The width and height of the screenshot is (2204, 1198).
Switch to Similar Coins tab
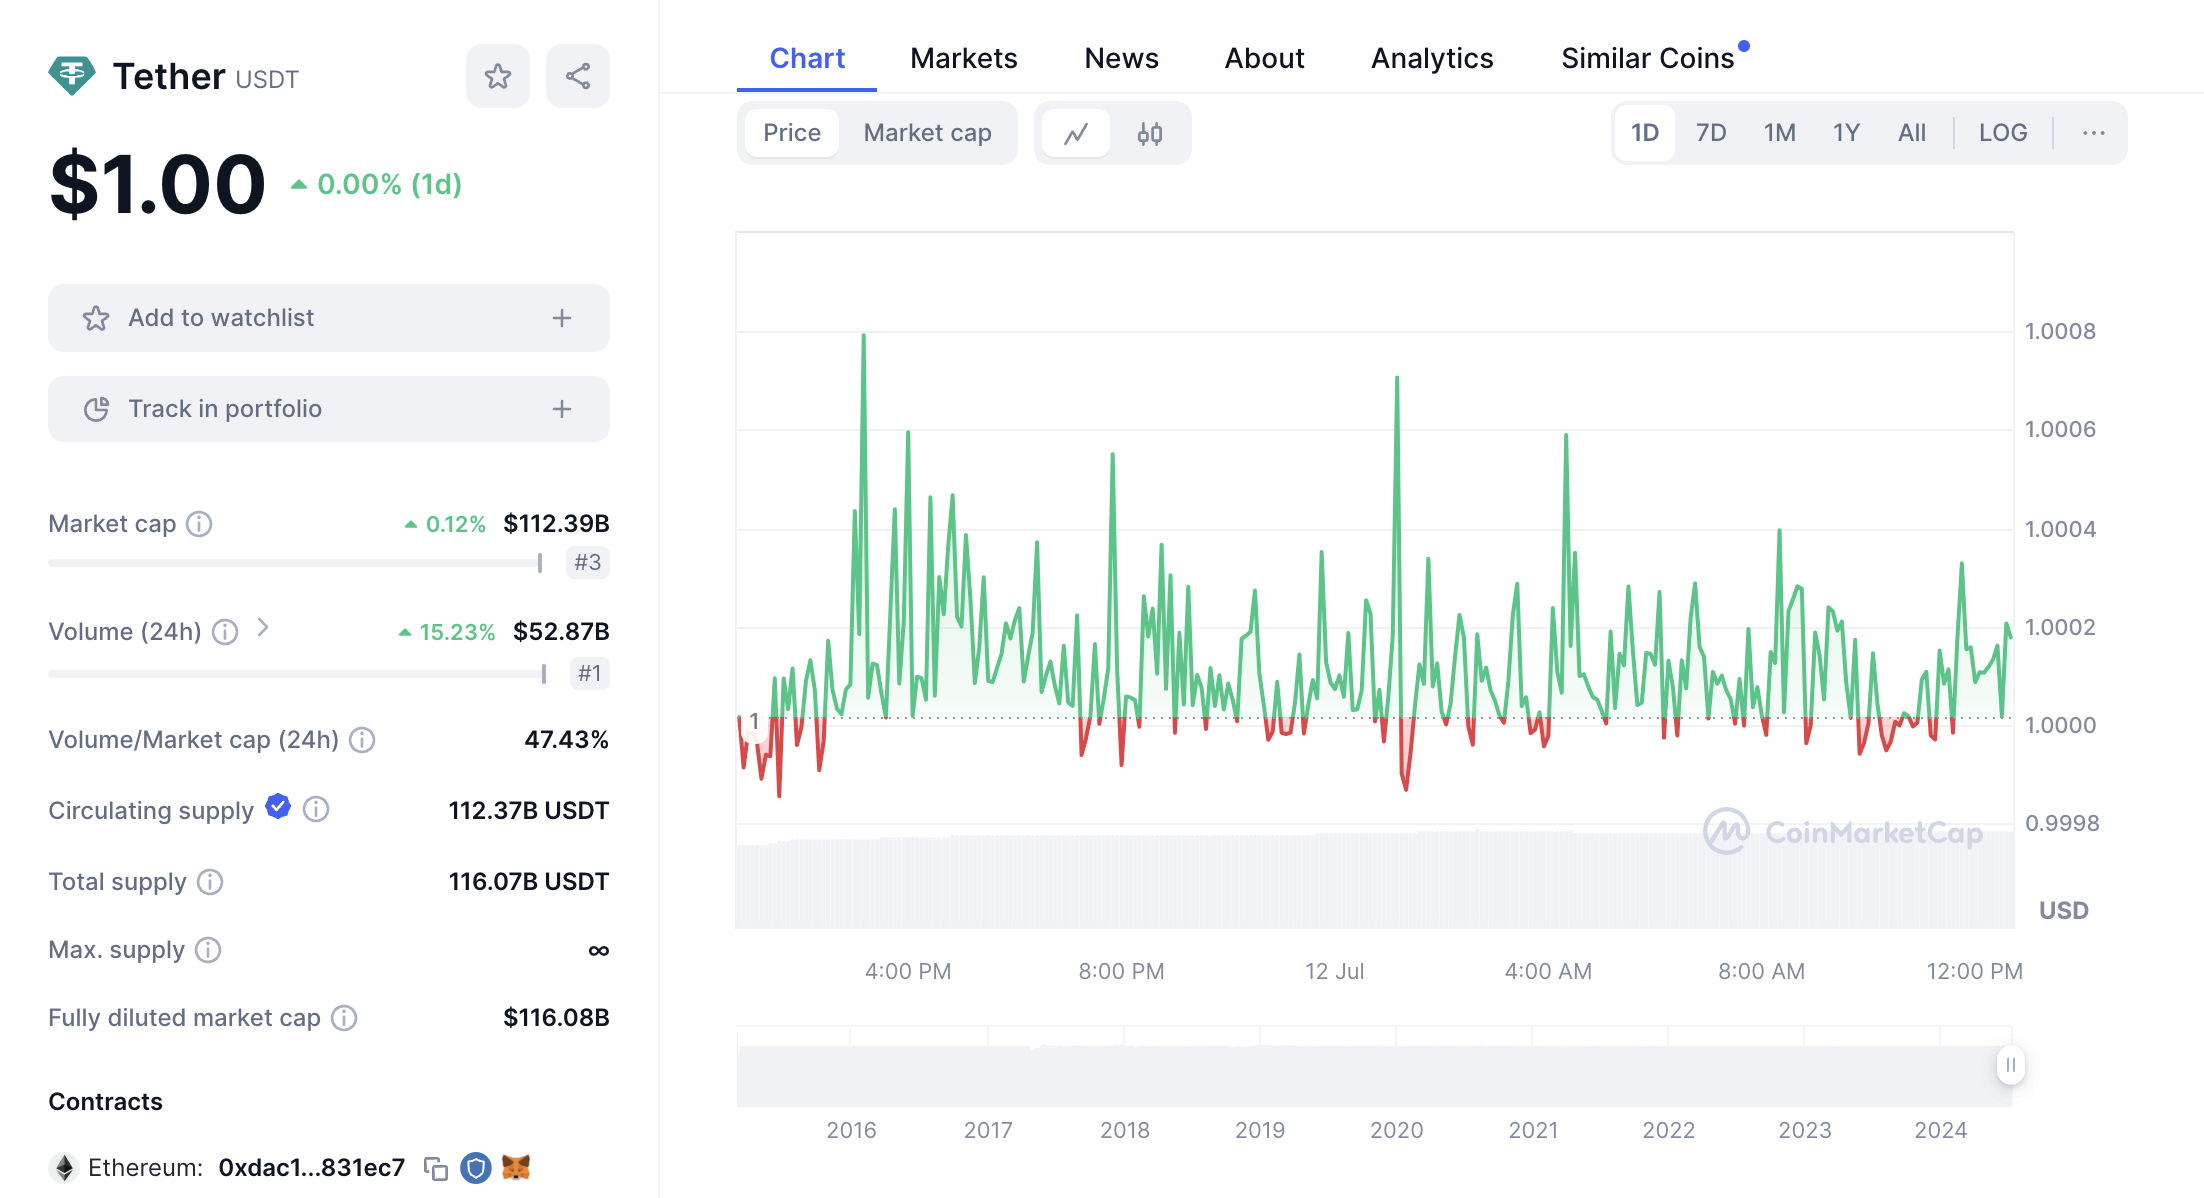point(1647,59)
